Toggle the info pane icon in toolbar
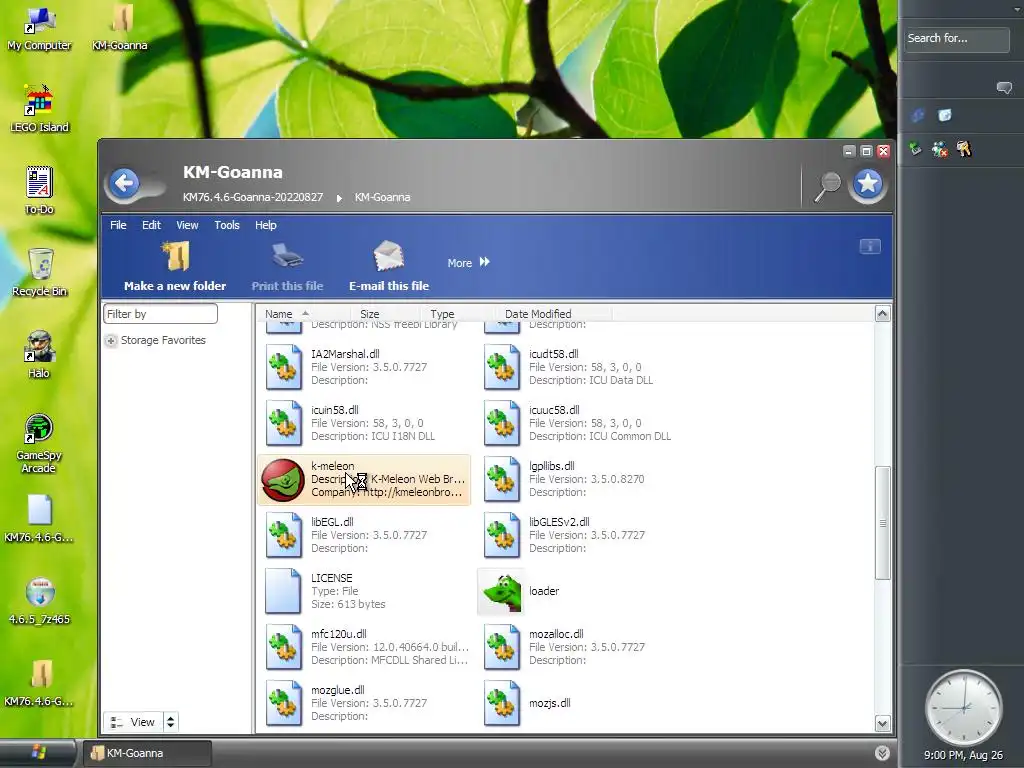The height and width of the screenshot is (768, 1024). click(x=870, y=246)
